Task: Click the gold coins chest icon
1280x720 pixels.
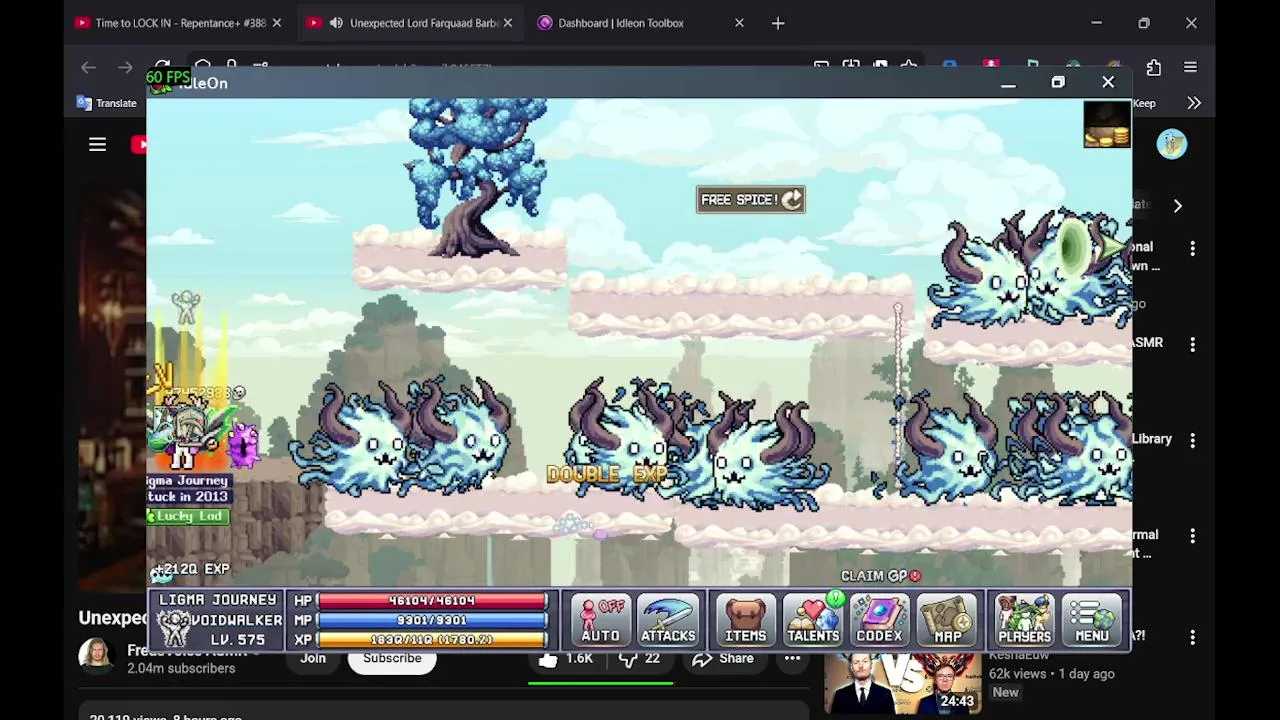Action: [1107, 124]
